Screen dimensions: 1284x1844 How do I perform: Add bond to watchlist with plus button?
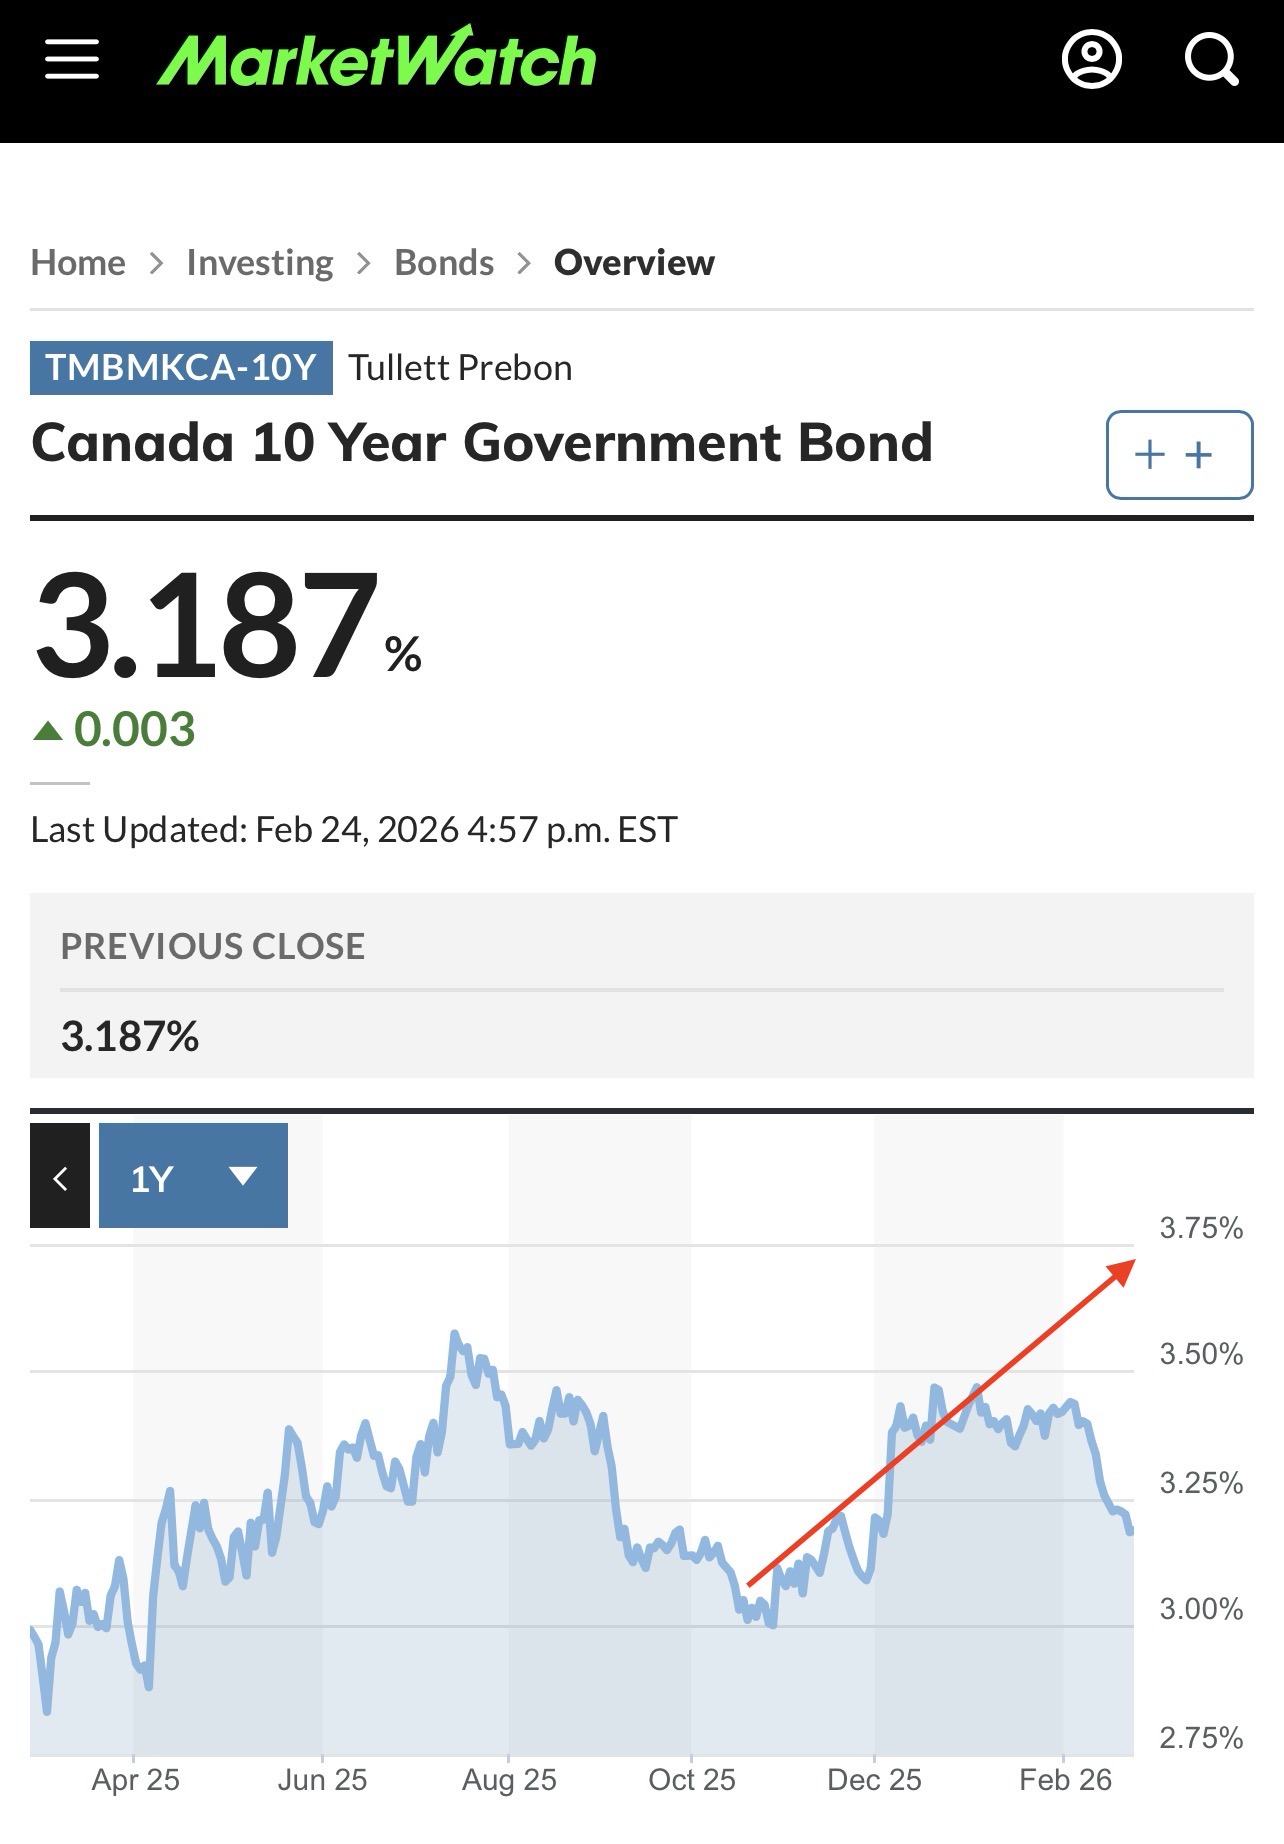(x=1179, y=455)
